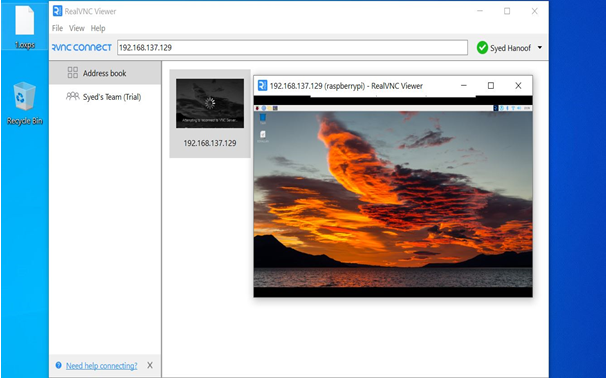613x382 pixels.
Task: Open the file manager folder in the remote taskbar
Action: coord(269,108)
